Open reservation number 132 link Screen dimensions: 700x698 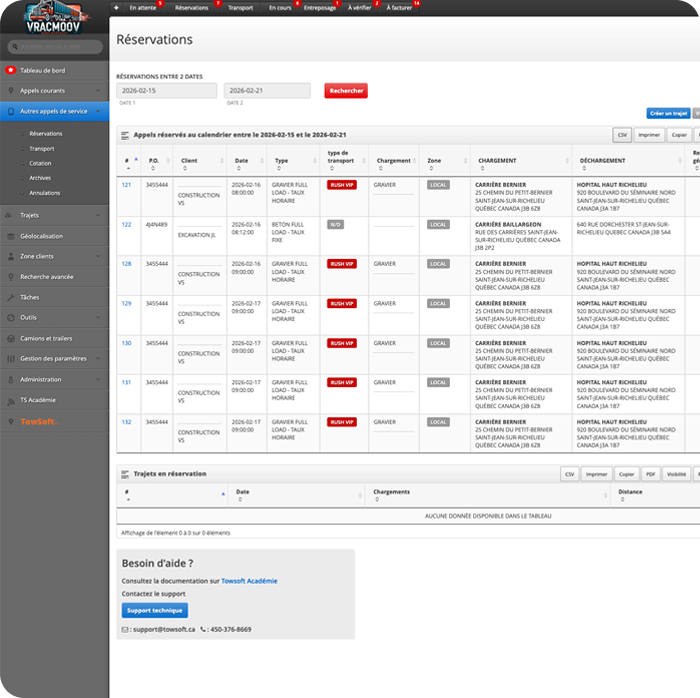[x=126, y=422]
